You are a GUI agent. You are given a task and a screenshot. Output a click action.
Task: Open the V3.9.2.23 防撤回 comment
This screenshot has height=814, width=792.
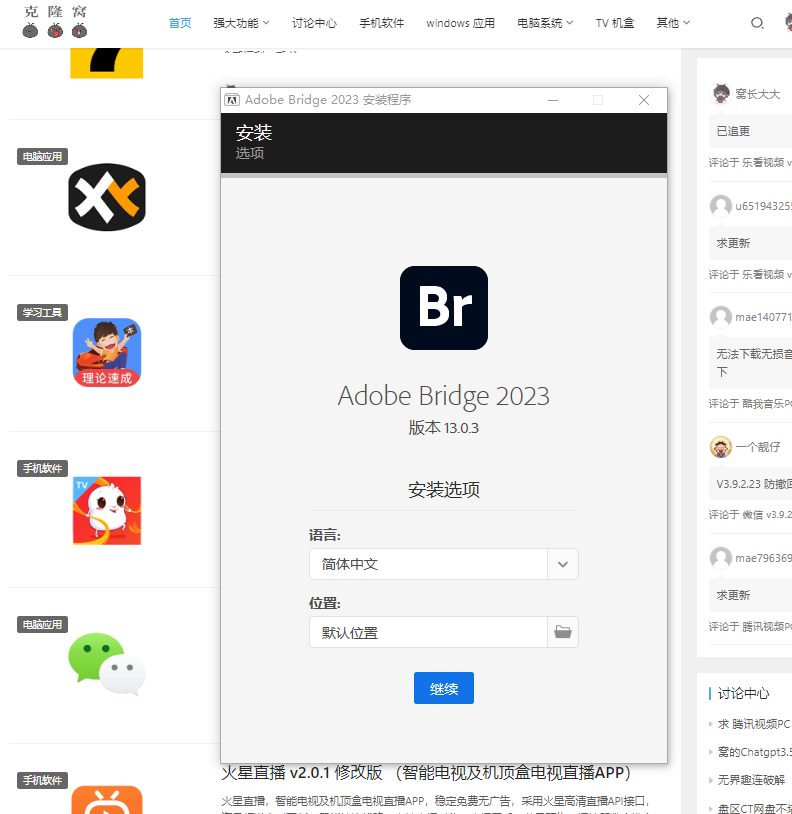754,484
